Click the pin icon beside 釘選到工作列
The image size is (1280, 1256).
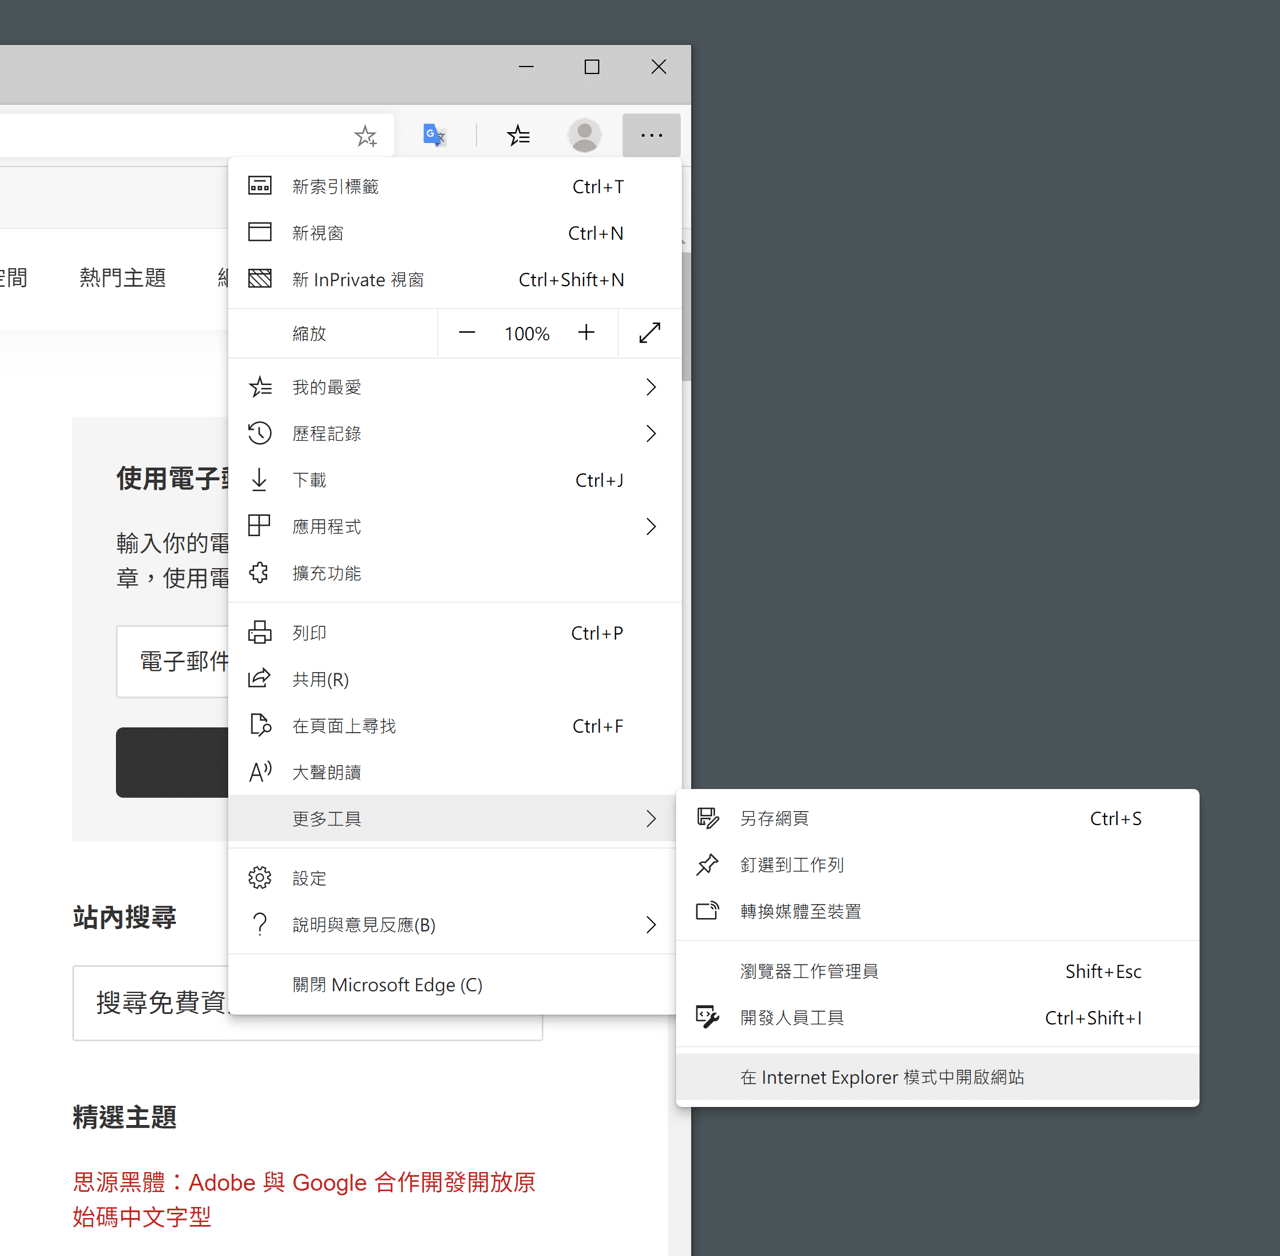coord(708,864)
